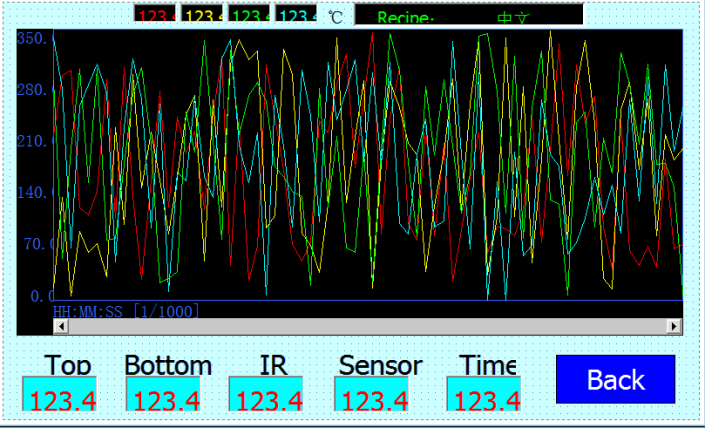Select the Time value field
The height and width of the screenshot is (429, 706).
[x=483, y=396]
